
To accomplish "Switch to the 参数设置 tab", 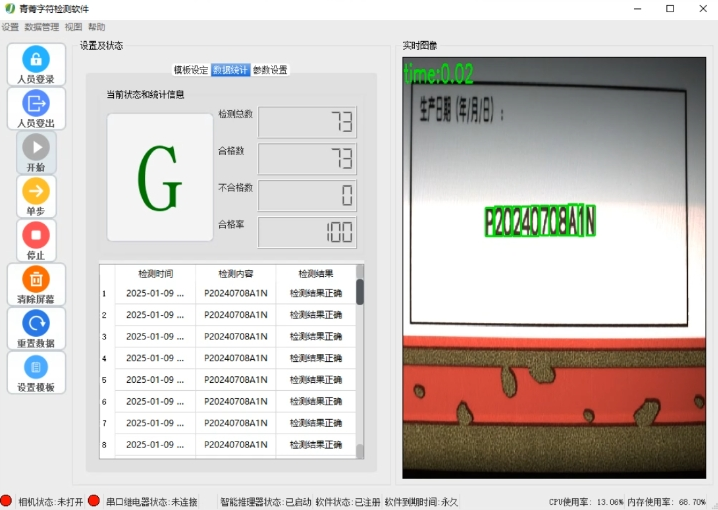I will click(270, 70).
